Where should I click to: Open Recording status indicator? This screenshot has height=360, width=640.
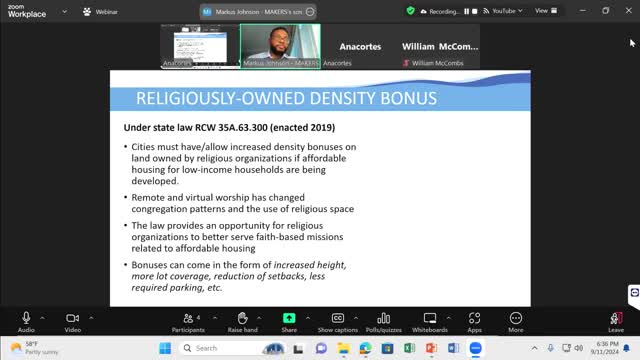(x=440, y=11)
